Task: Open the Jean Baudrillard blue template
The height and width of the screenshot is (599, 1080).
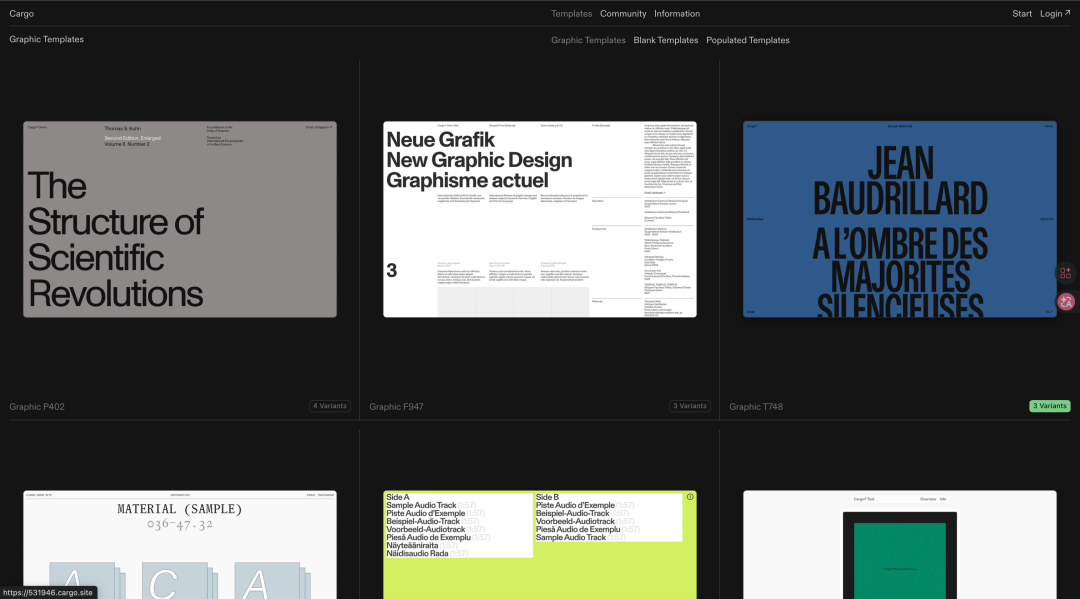Action: pos(900,219)
